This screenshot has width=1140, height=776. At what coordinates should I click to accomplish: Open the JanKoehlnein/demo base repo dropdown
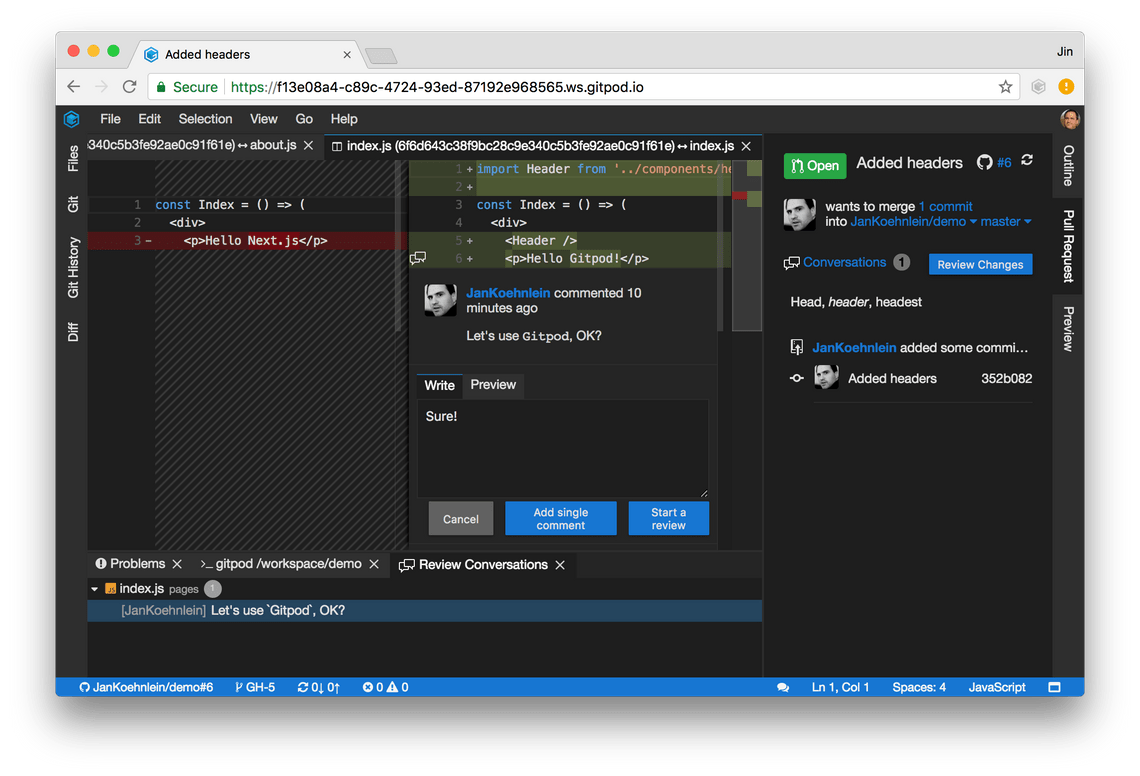coord(913,222)
